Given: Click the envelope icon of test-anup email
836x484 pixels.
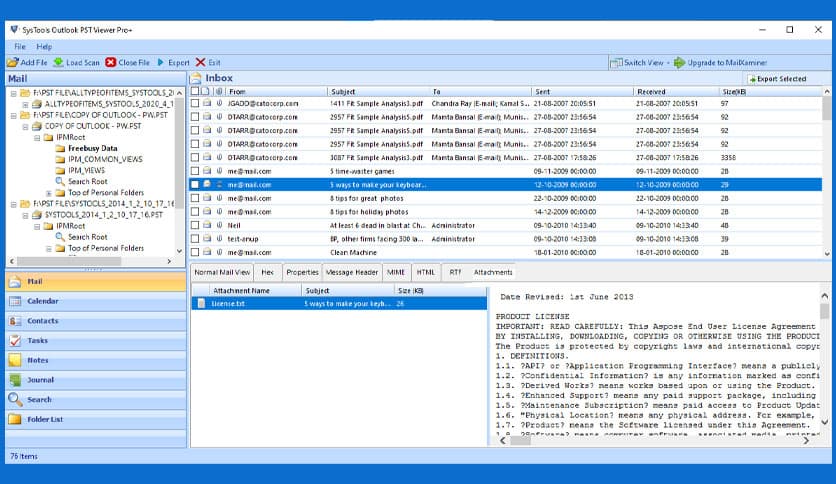Looking at the screenshot, I should (207, 238).
